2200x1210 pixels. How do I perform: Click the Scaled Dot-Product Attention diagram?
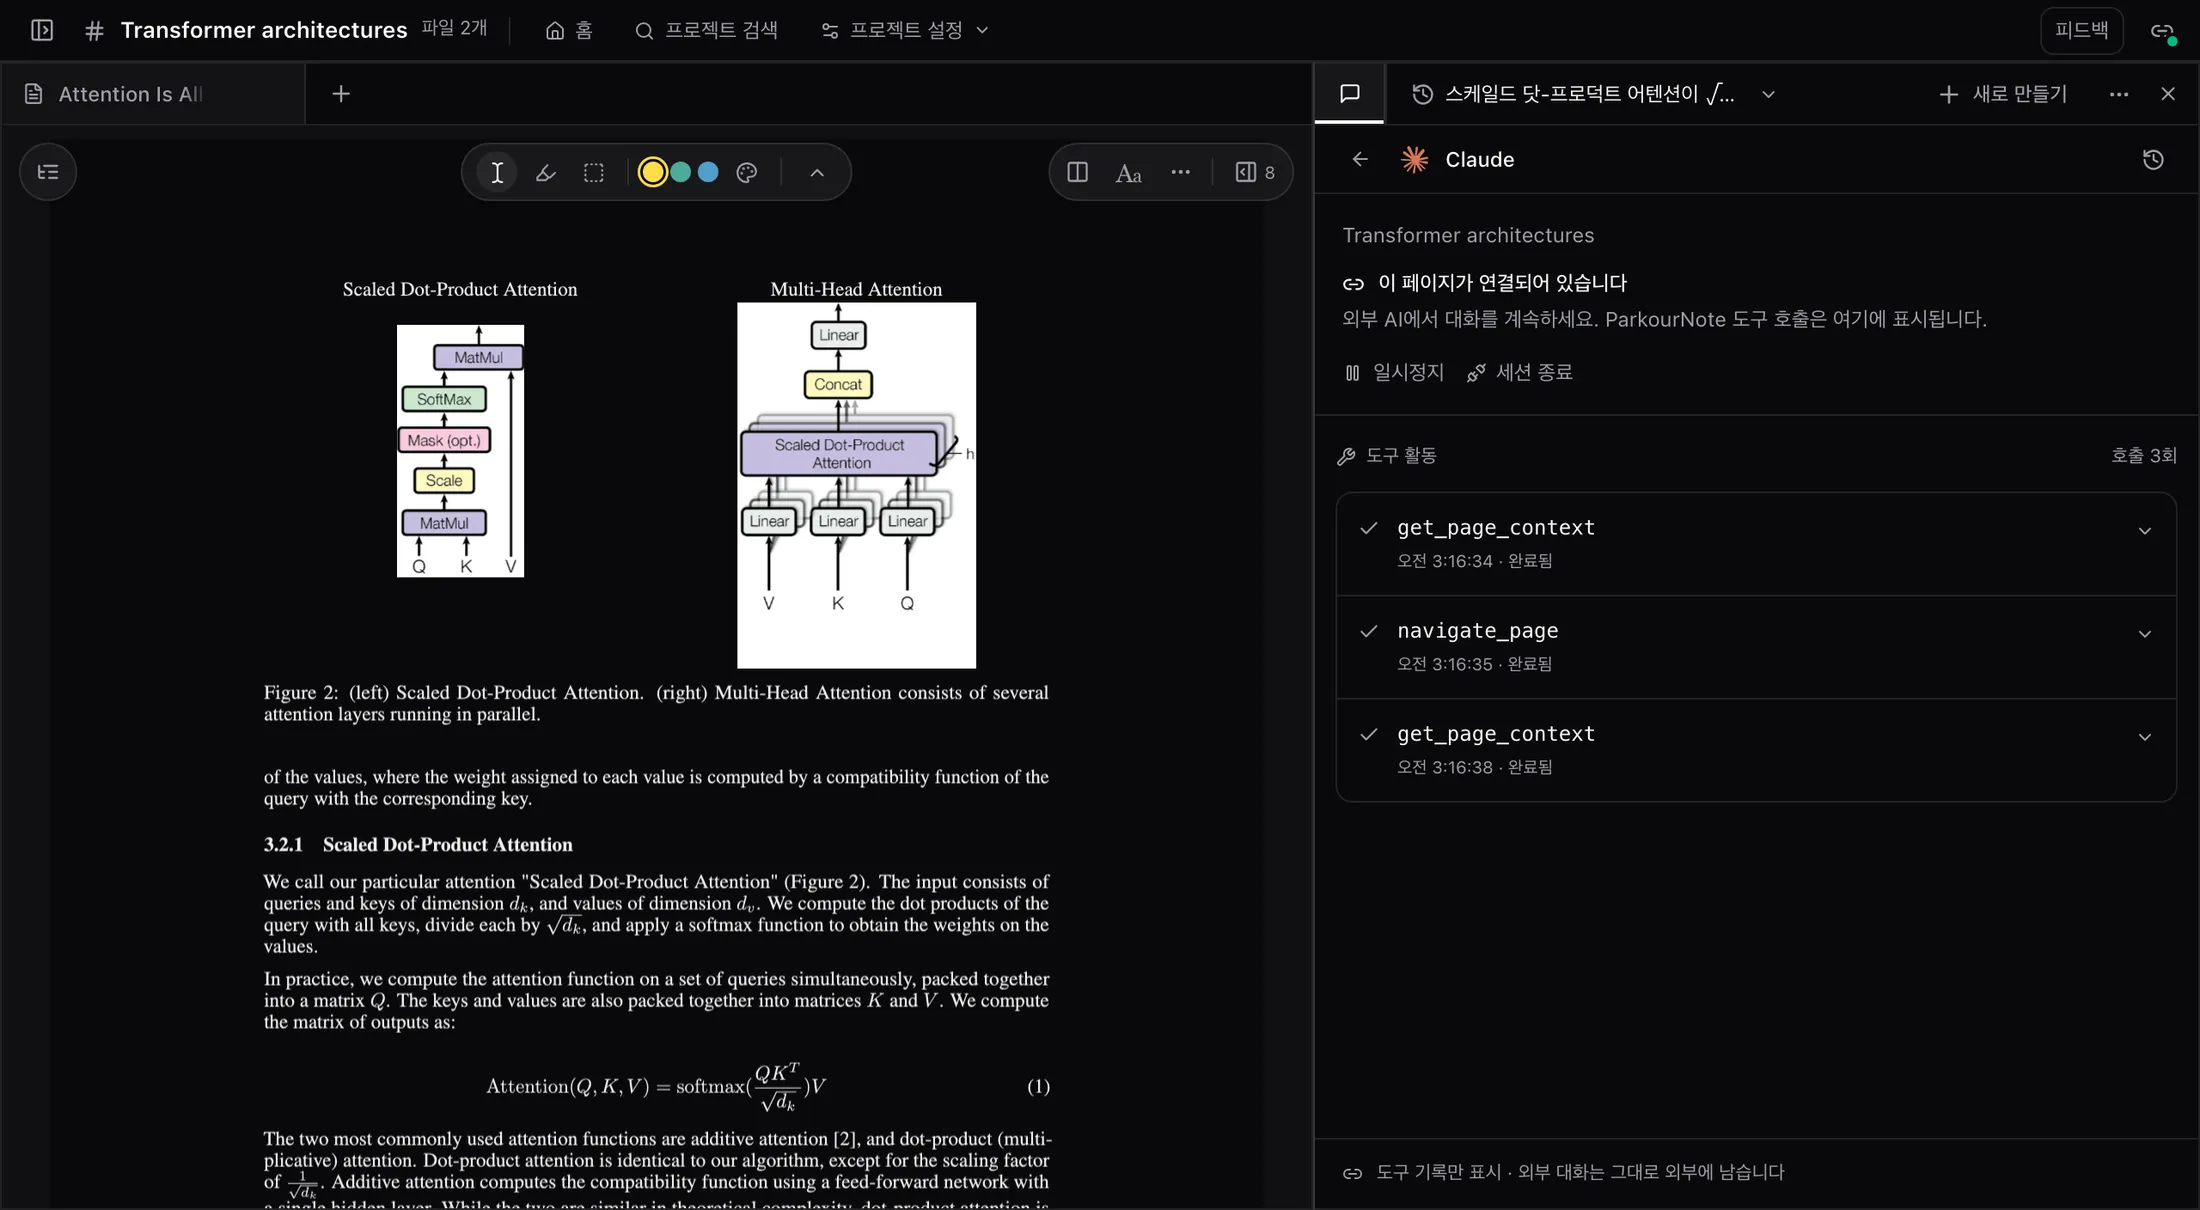460,450
